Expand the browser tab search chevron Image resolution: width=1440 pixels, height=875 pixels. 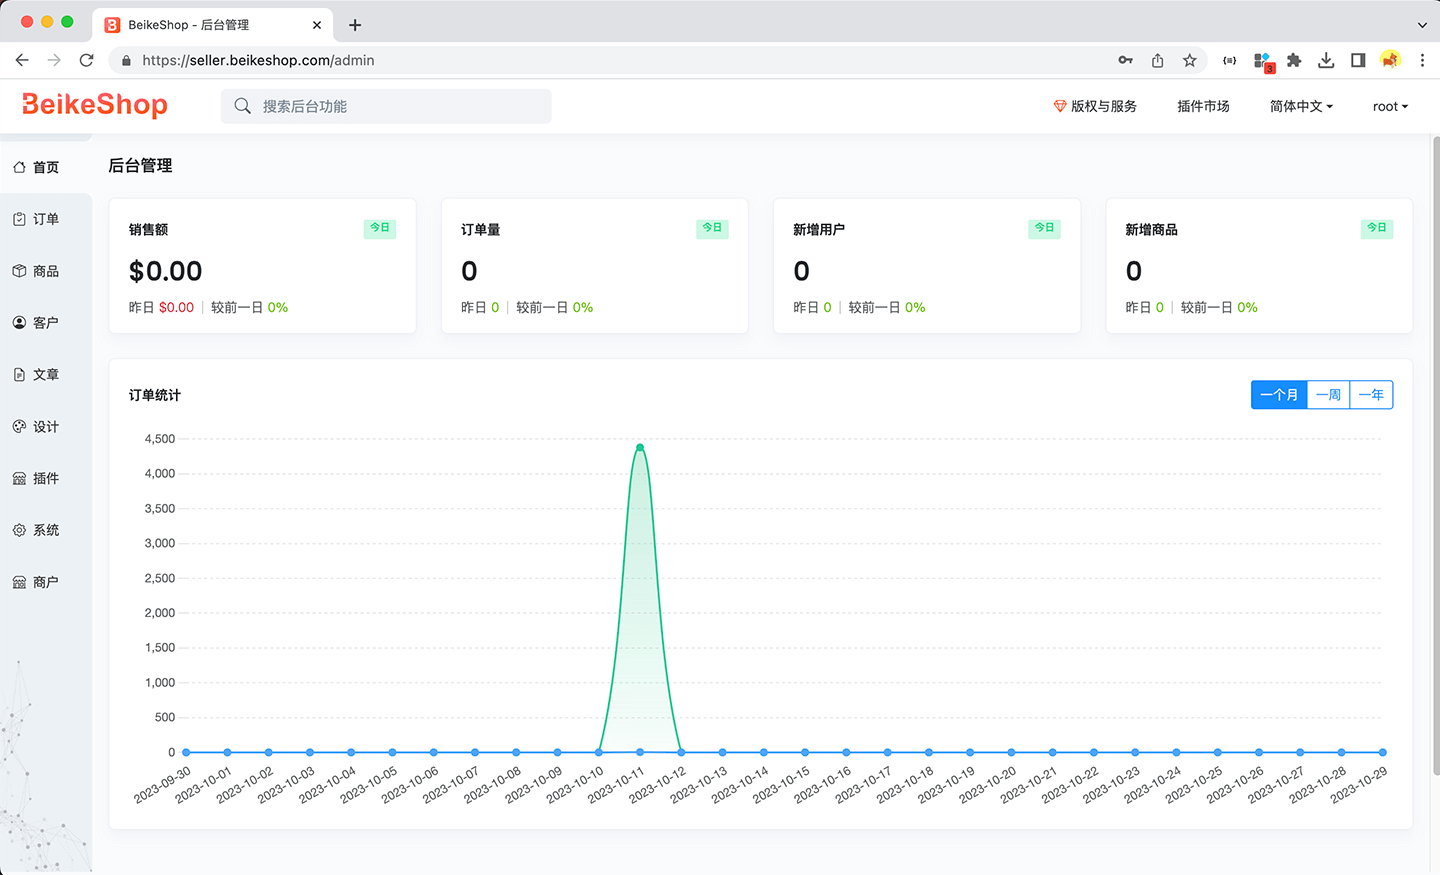tap(1422, 25)
